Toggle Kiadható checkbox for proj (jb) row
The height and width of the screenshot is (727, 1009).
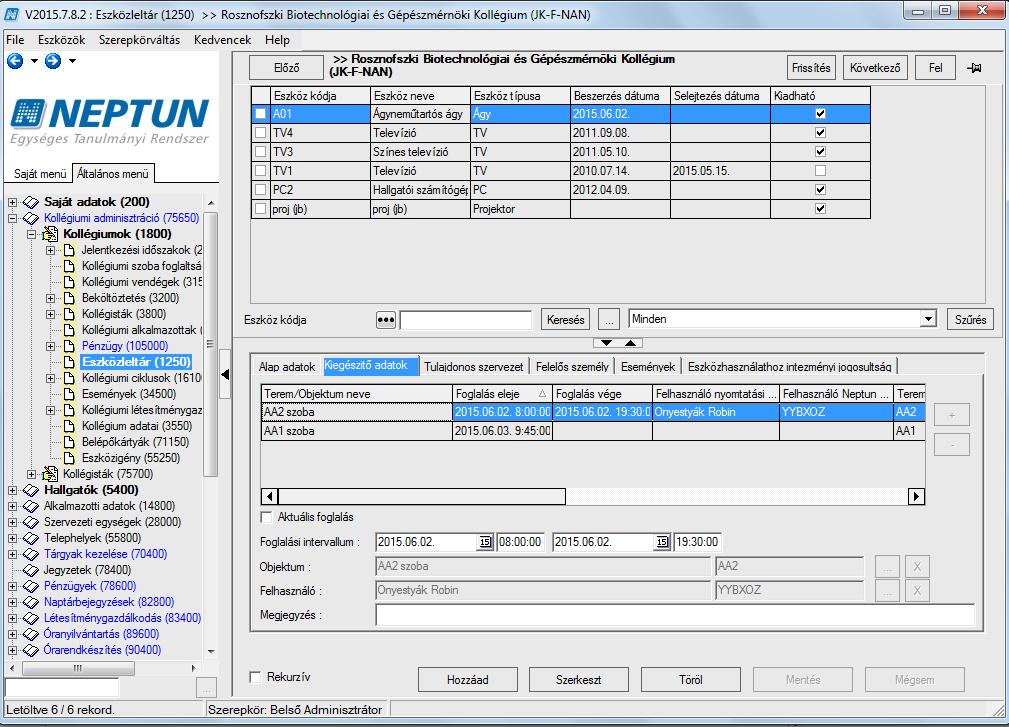820,209
